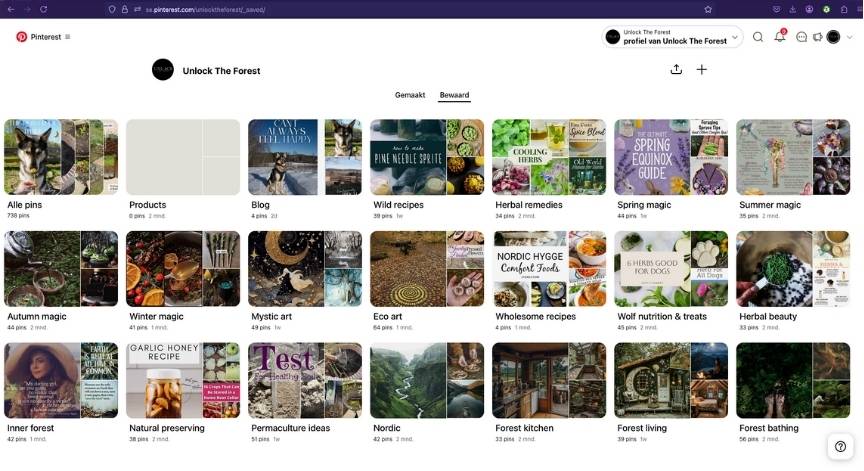Viewport: 864px width, 471px height.
Task: Open the Garlic Honey Natural preserving board
Action: [x=183, y=380]
